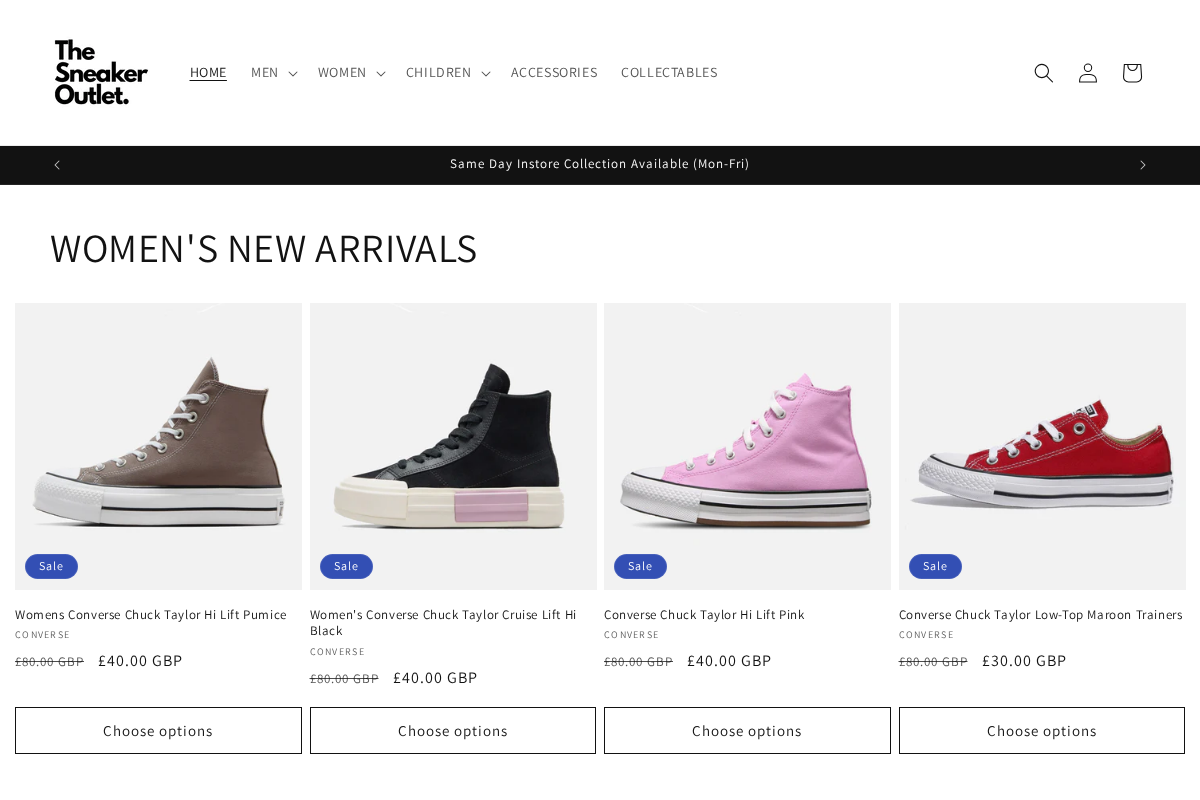Screen dimensions: 1200x800
Task: Open the Converse Chuck Taylor Hi Lift Pink product
Action: point(704,615)
